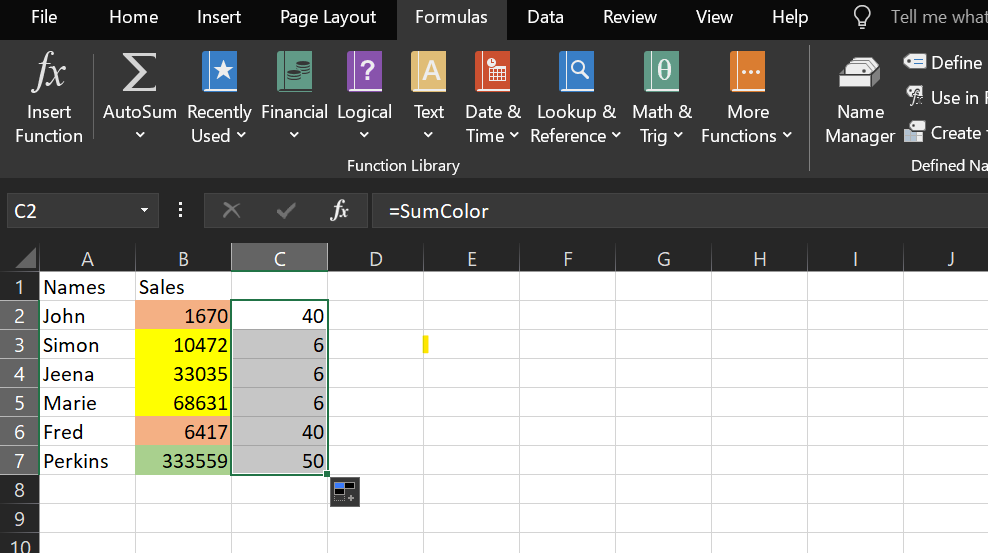Click the formula bar fx button
The height and width of the screenshot is (553, 988).
[x=340, y=210]
